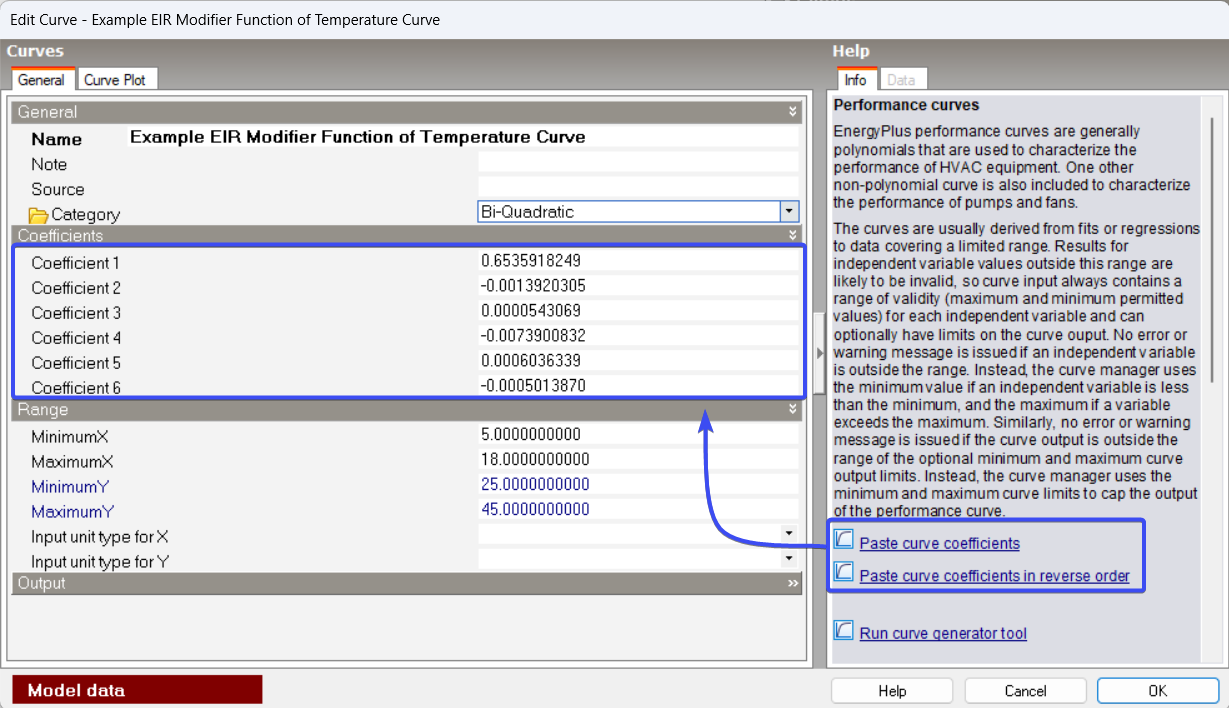Screen dimensions: 1229x708
Task: Click the Run curve generator tool link
Action: tap(942, 634)
